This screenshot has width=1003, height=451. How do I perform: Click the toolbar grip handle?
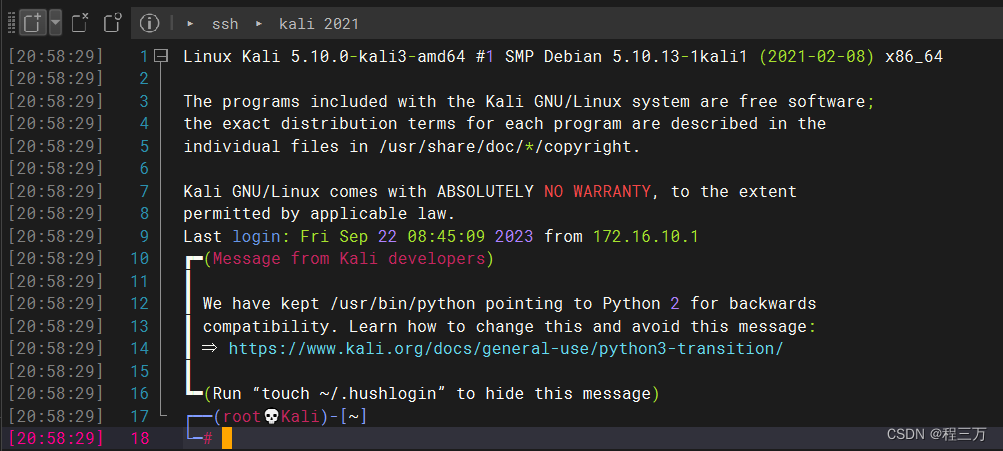11,24
